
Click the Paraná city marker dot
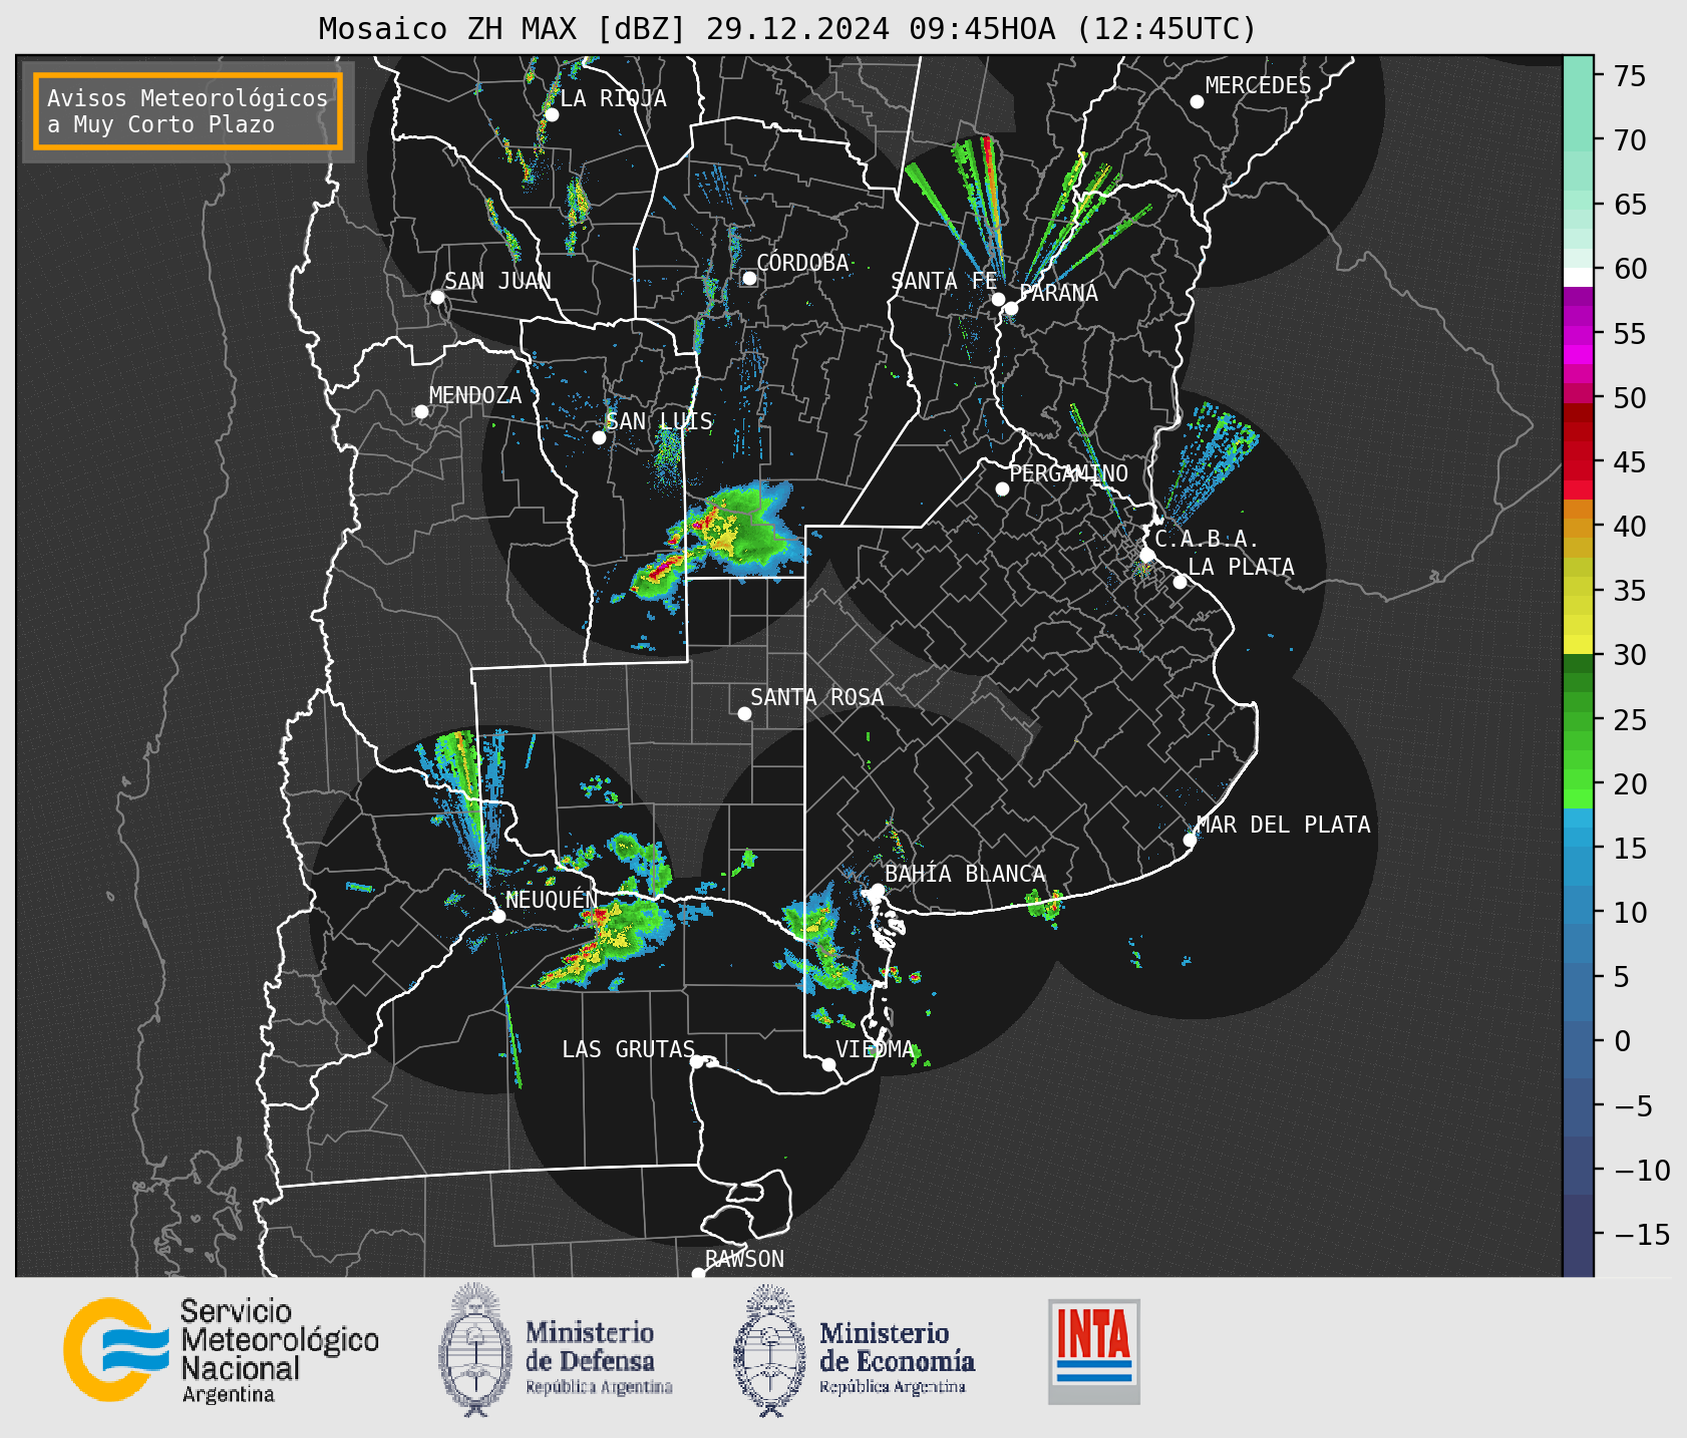(1011, 308)
